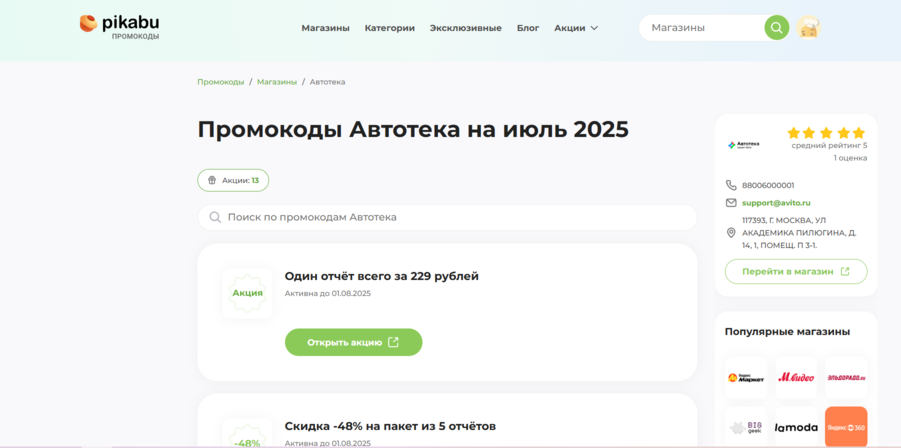Click the phone icon next to 88006000001

(x=731, y=186)
